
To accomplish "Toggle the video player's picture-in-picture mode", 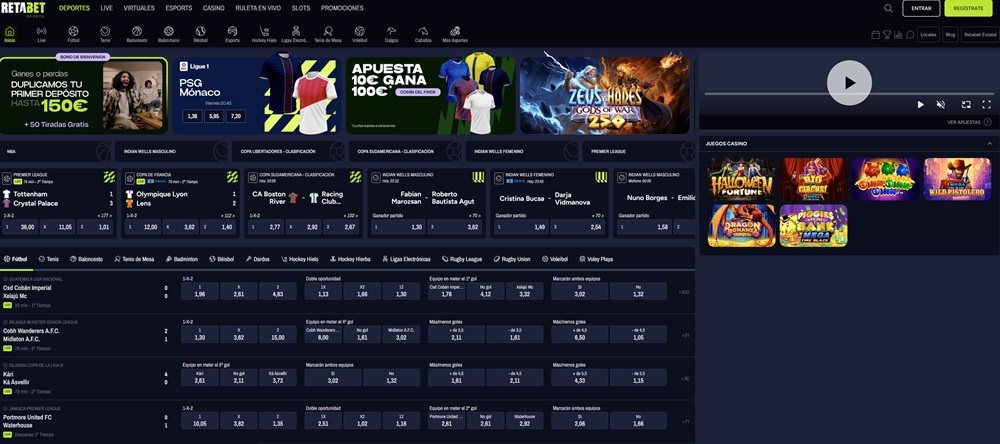I will coord(965,104).
